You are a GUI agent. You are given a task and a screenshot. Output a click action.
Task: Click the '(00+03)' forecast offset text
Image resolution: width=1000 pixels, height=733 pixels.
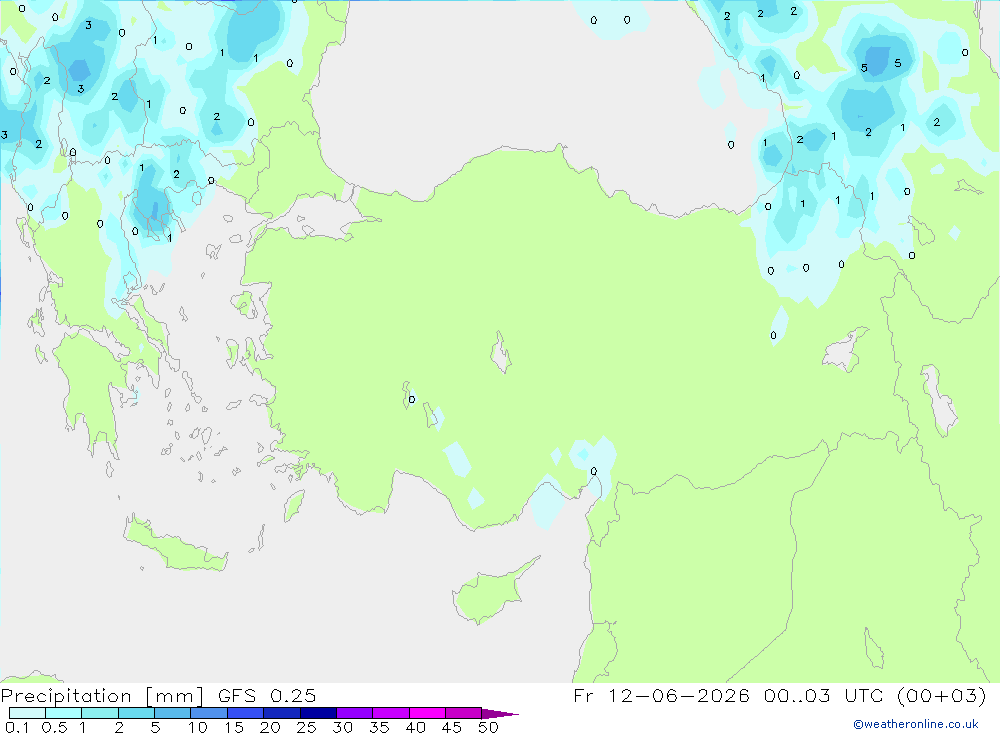[x=942, y=695]
